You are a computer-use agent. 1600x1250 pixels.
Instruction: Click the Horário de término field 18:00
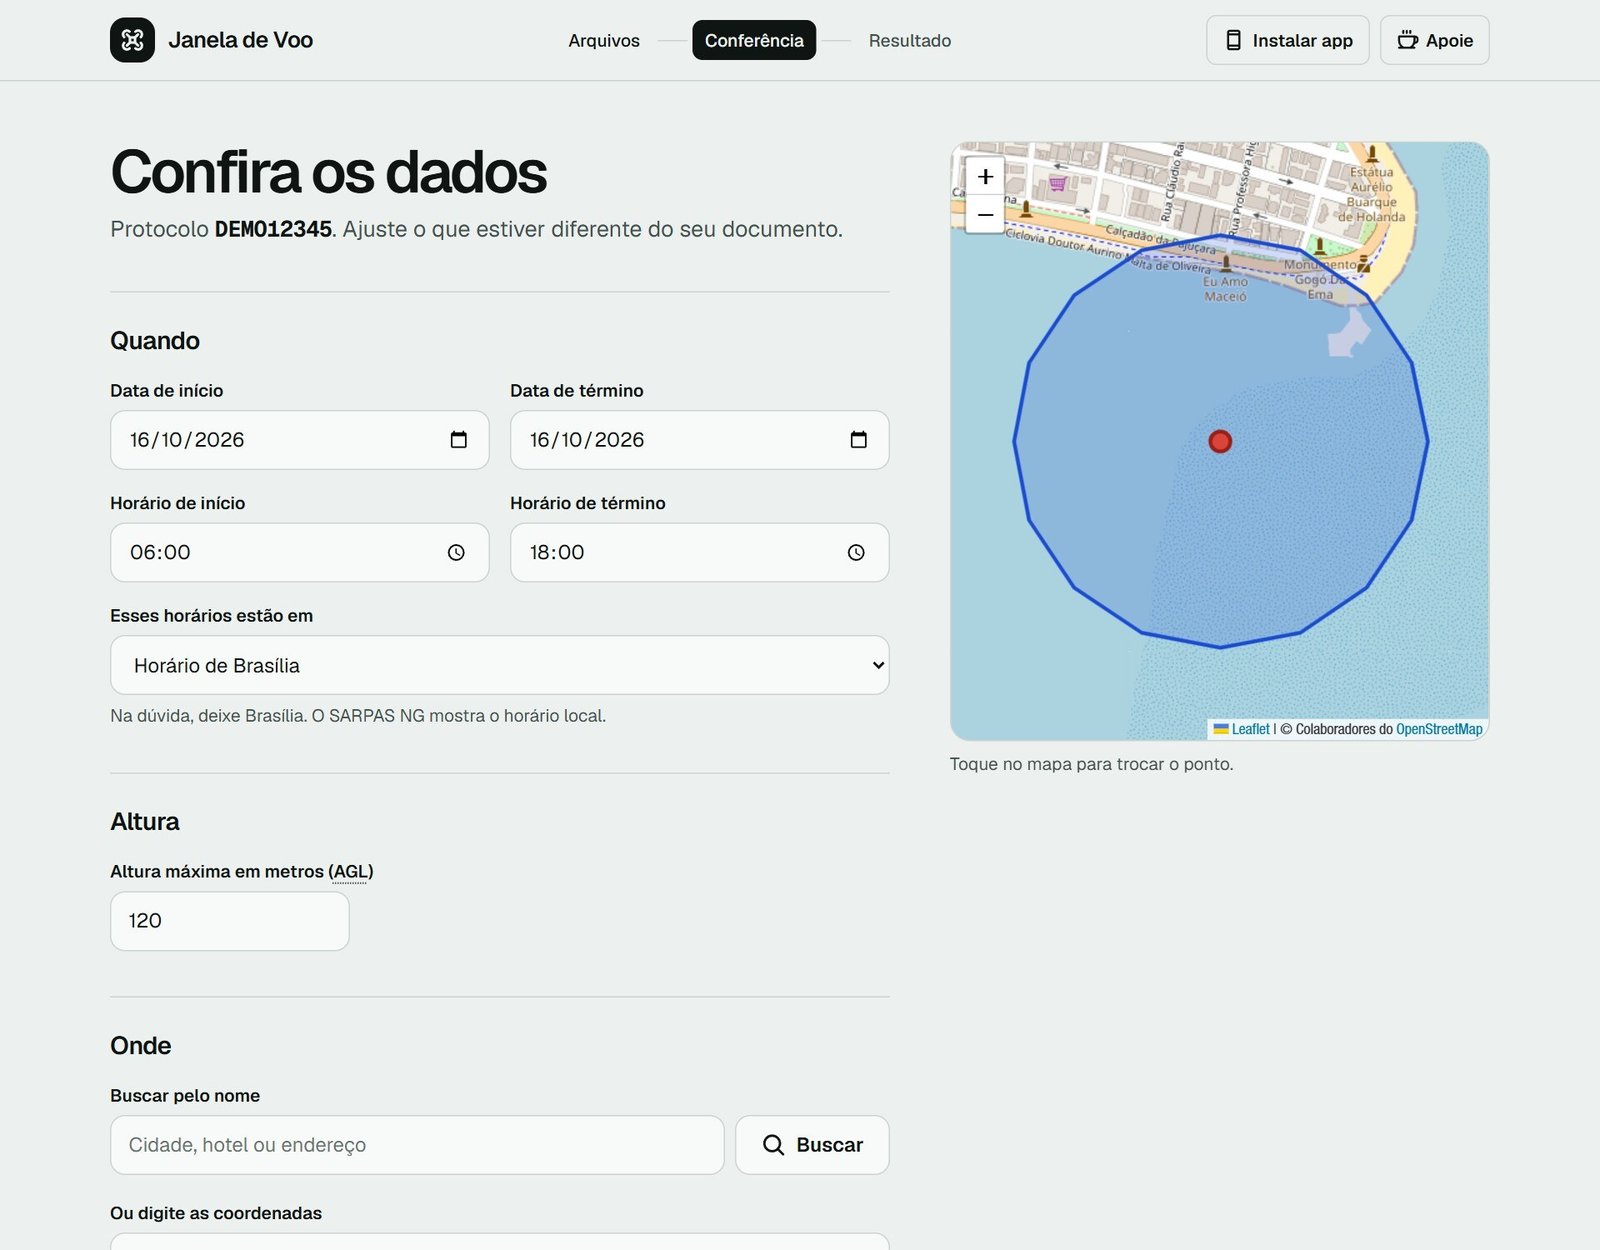pyautogui.click(x=700, y=553)
